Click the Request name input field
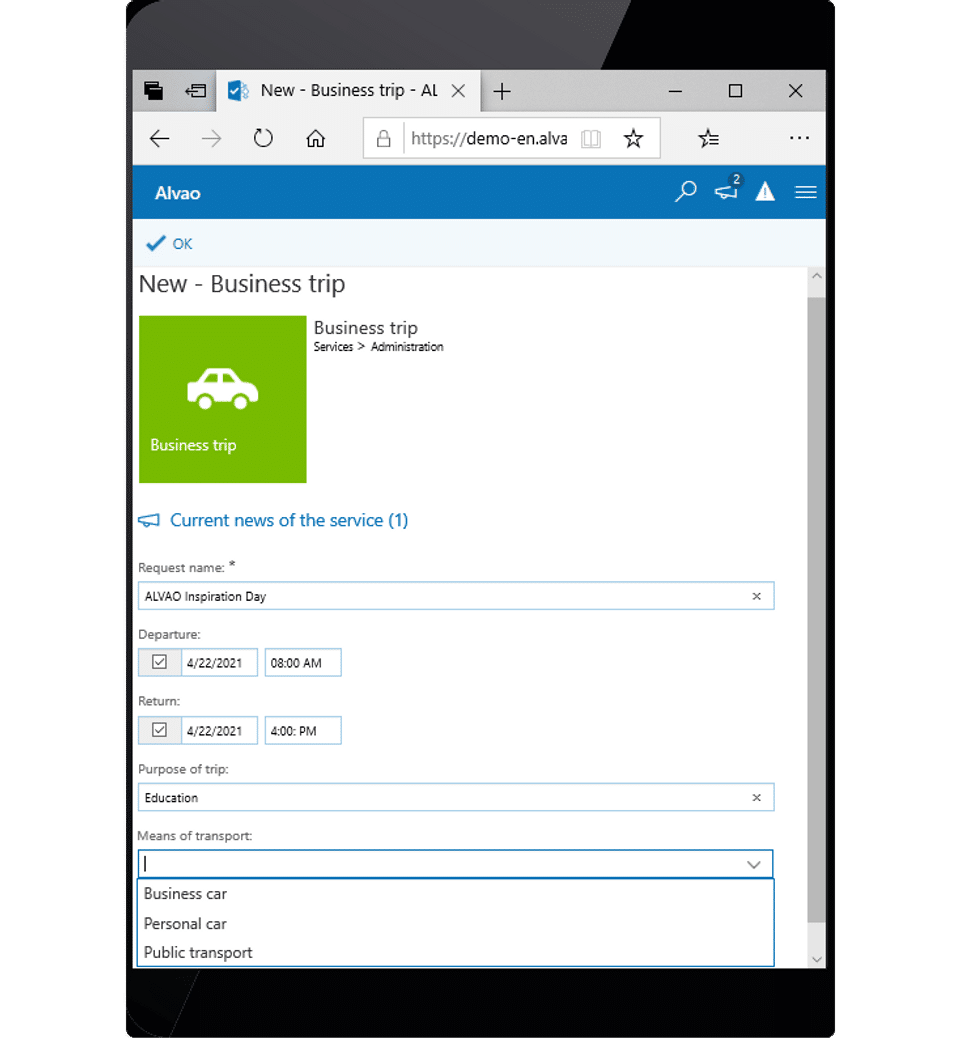The image size is (960, 1038). tap(456, 596)
